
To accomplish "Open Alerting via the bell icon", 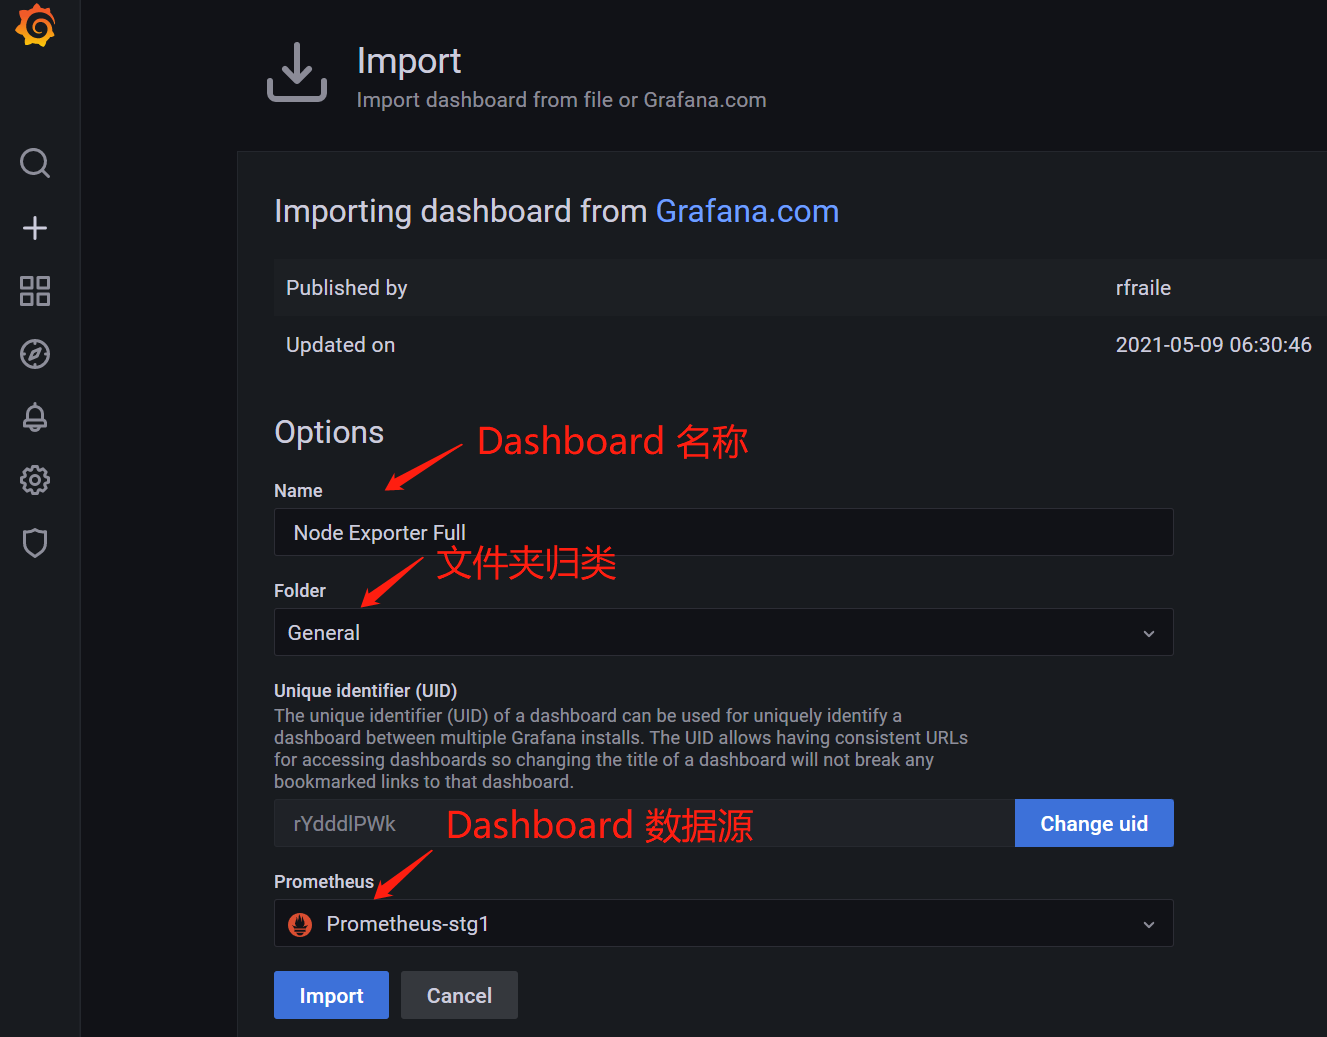I will point(34,417).
